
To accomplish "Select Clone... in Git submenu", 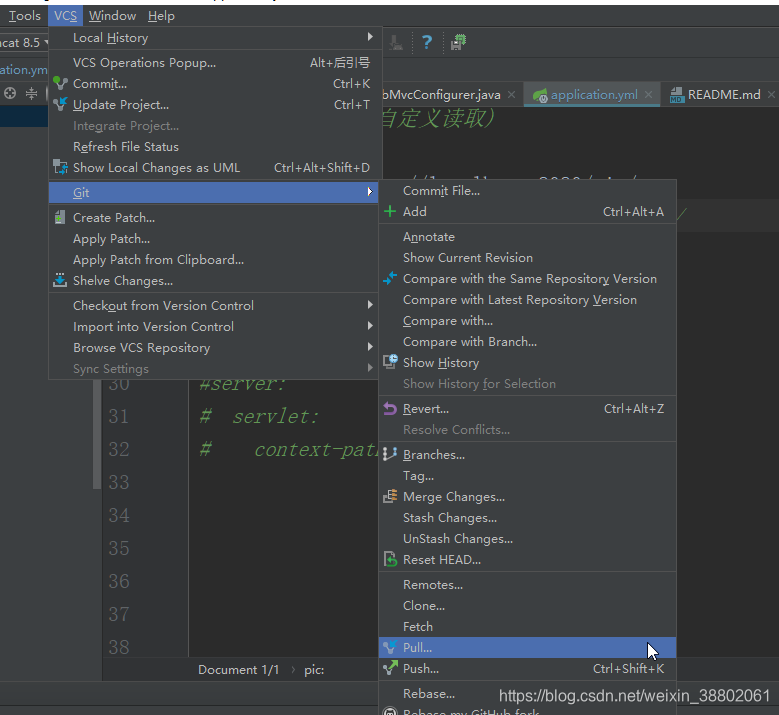I will pyautogui.click(x=527, y=605).
